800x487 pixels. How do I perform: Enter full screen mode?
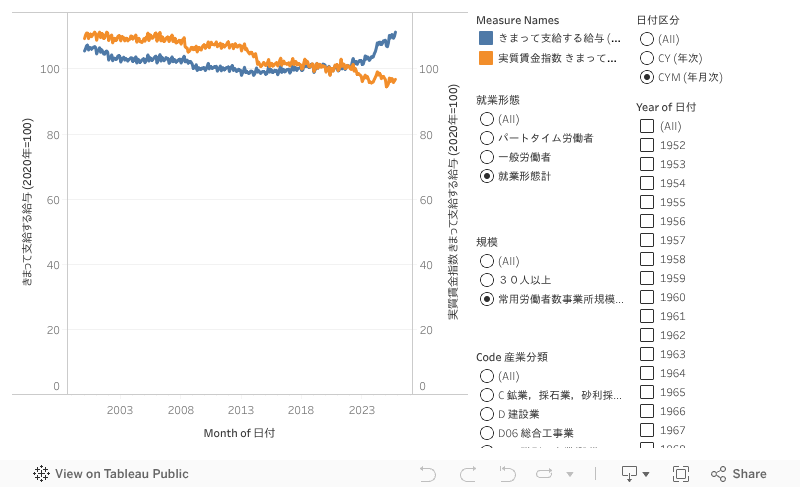point(681,474)
